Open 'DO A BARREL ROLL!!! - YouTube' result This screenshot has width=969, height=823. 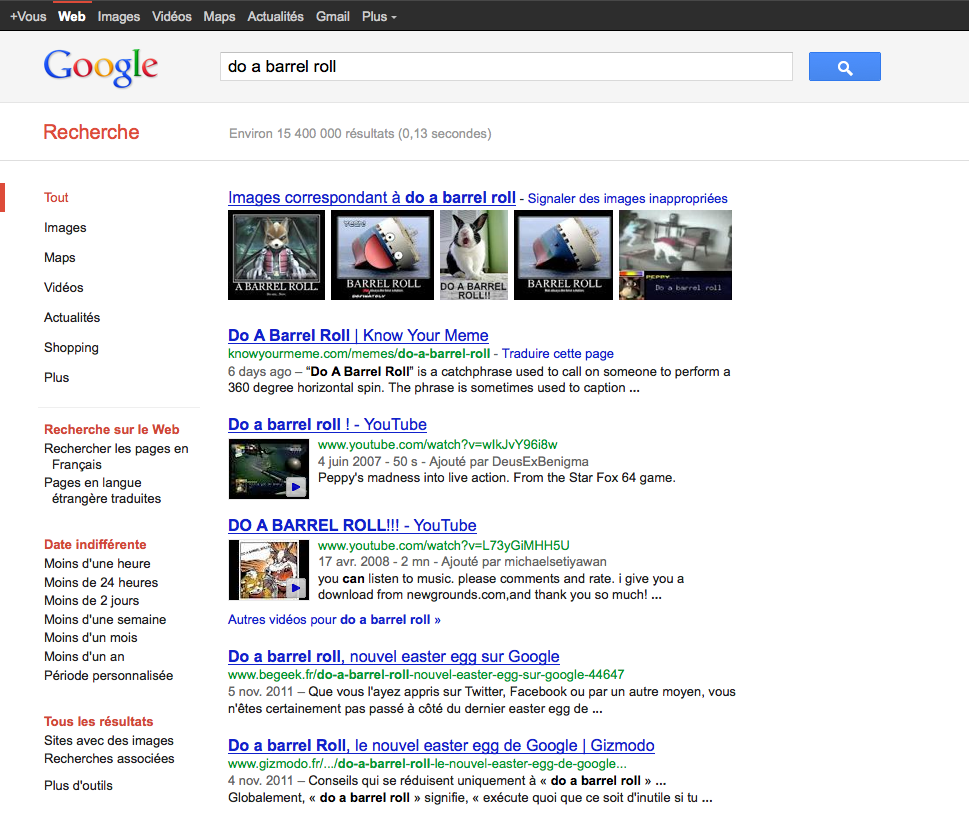tap(352, 526)
